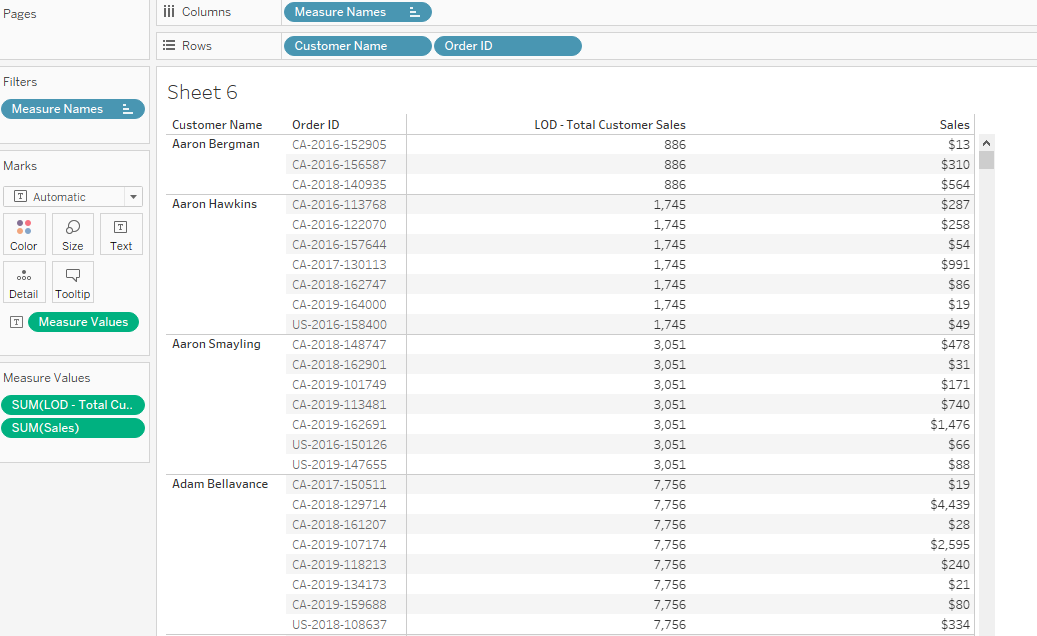Image resolution: width=1037 pixels, height=636 pixels.
Task: Click the Measure Values text button in Marks
Action: point(83,321)
